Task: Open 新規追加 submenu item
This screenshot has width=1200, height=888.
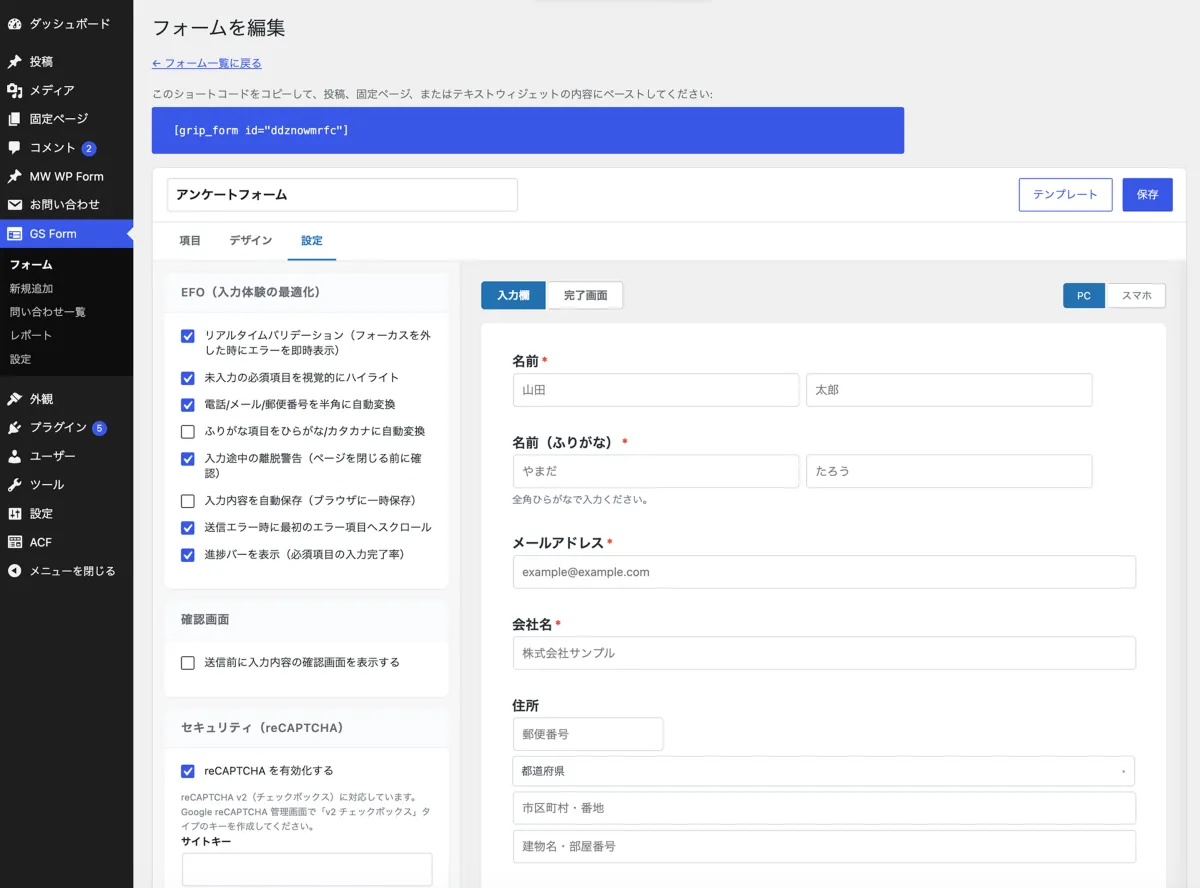Action: pyautogui.click(x=31, y=288)
